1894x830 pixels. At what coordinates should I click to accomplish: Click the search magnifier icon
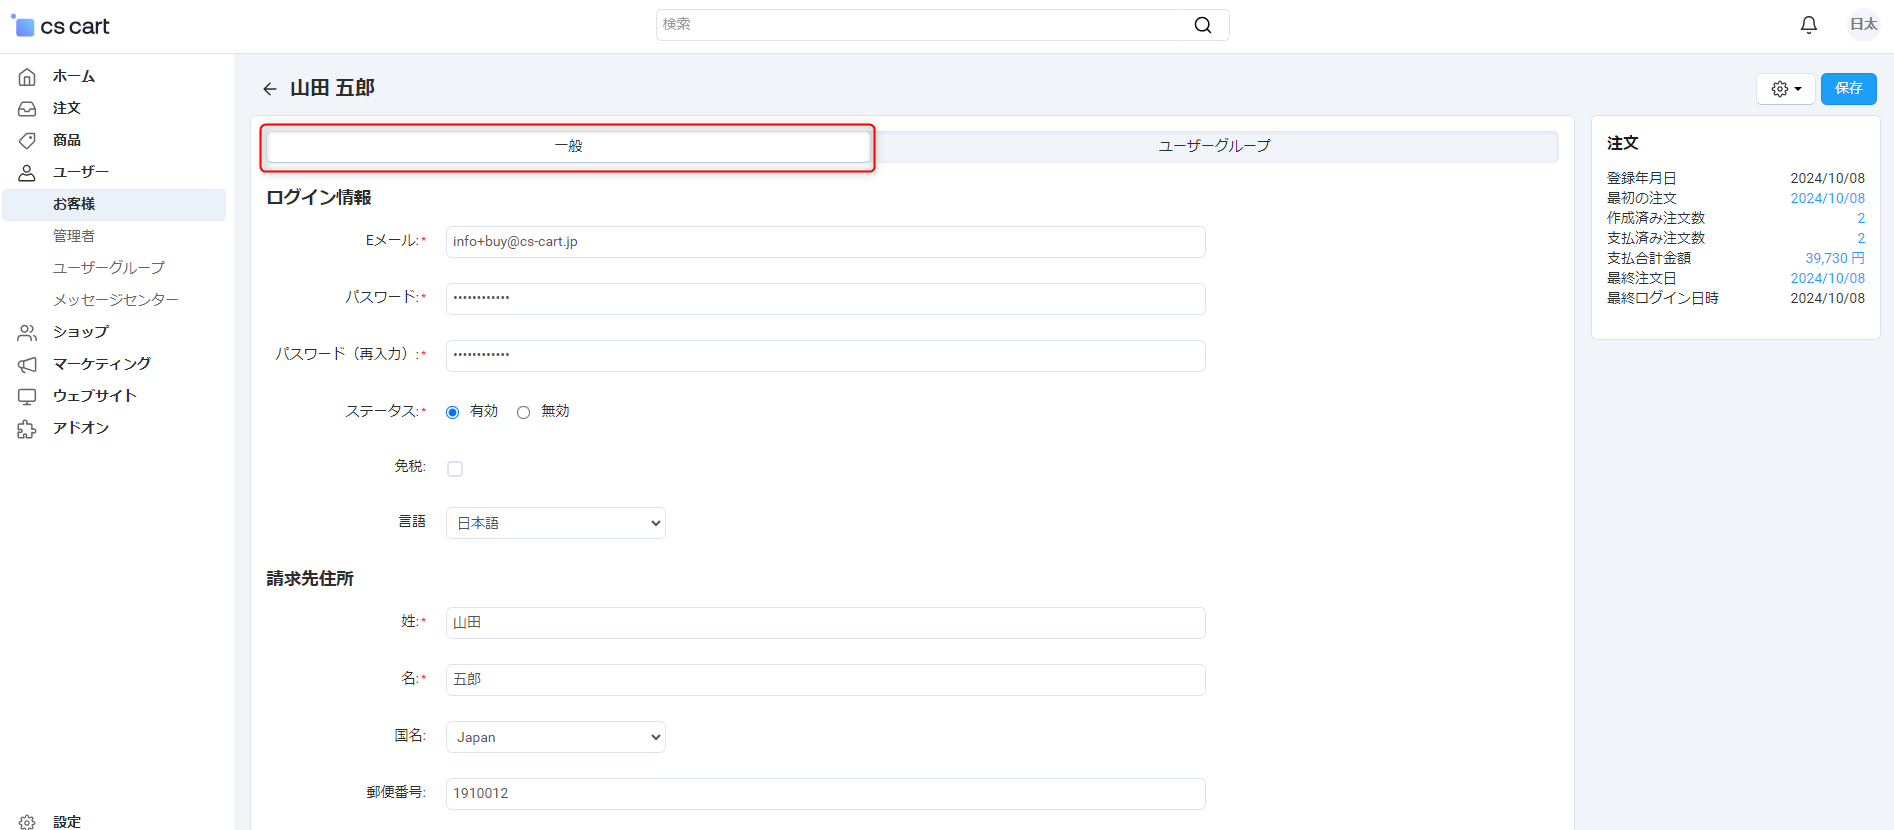1202,25
